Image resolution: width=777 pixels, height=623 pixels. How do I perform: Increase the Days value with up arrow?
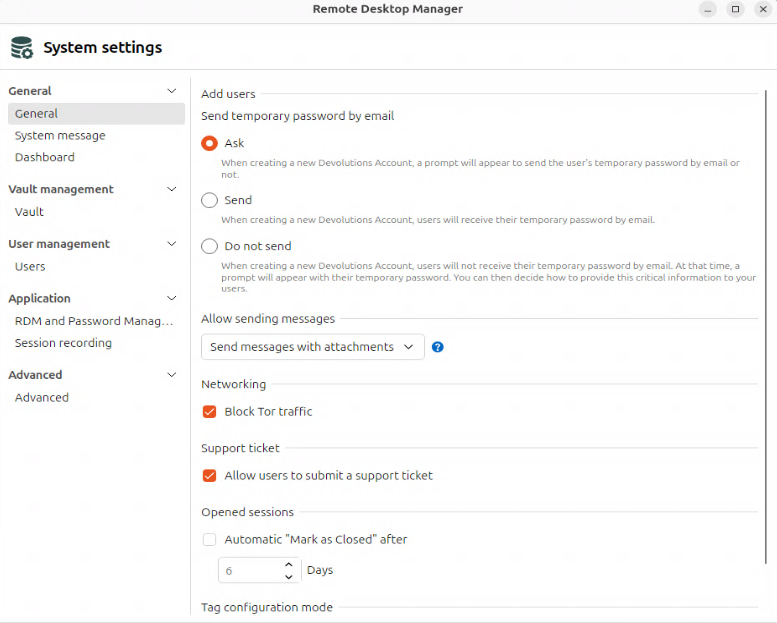tap(289, 565)
